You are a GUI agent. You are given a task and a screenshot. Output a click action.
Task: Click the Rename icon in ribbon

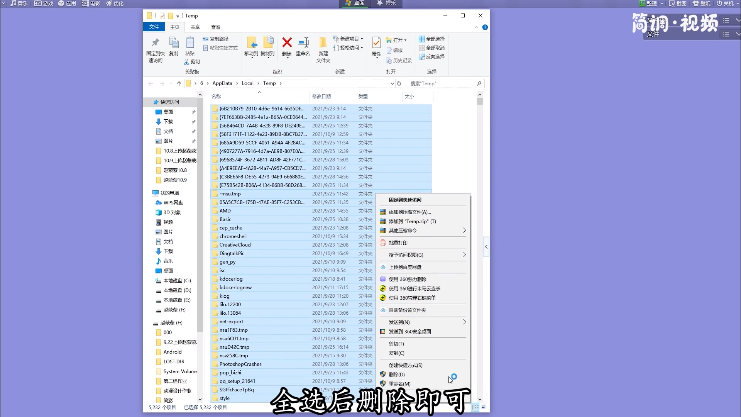[x=303, y=44]
